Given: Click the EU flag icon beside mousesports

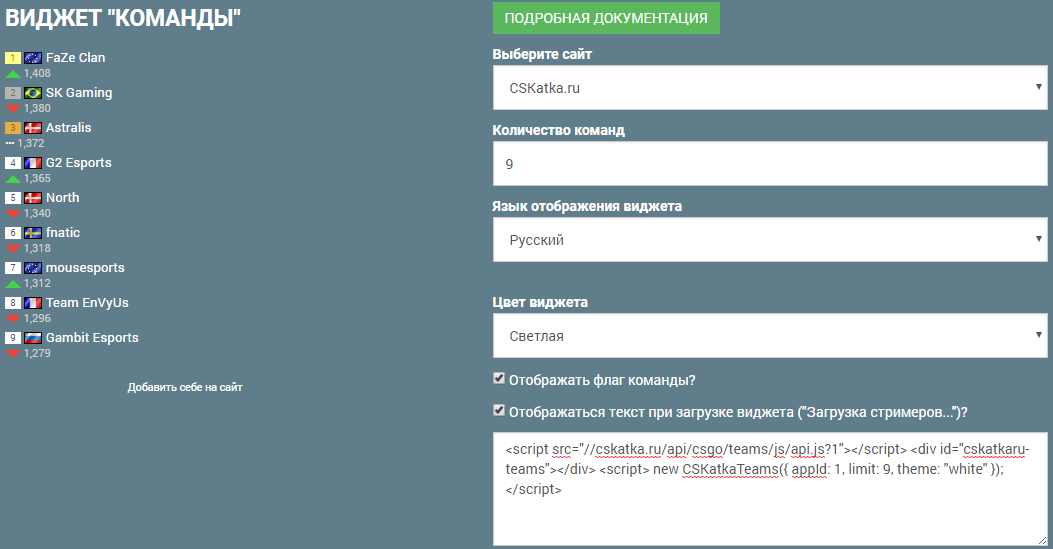Looking at the screenshot, I should pyautogui.click(x=33, y=268).
